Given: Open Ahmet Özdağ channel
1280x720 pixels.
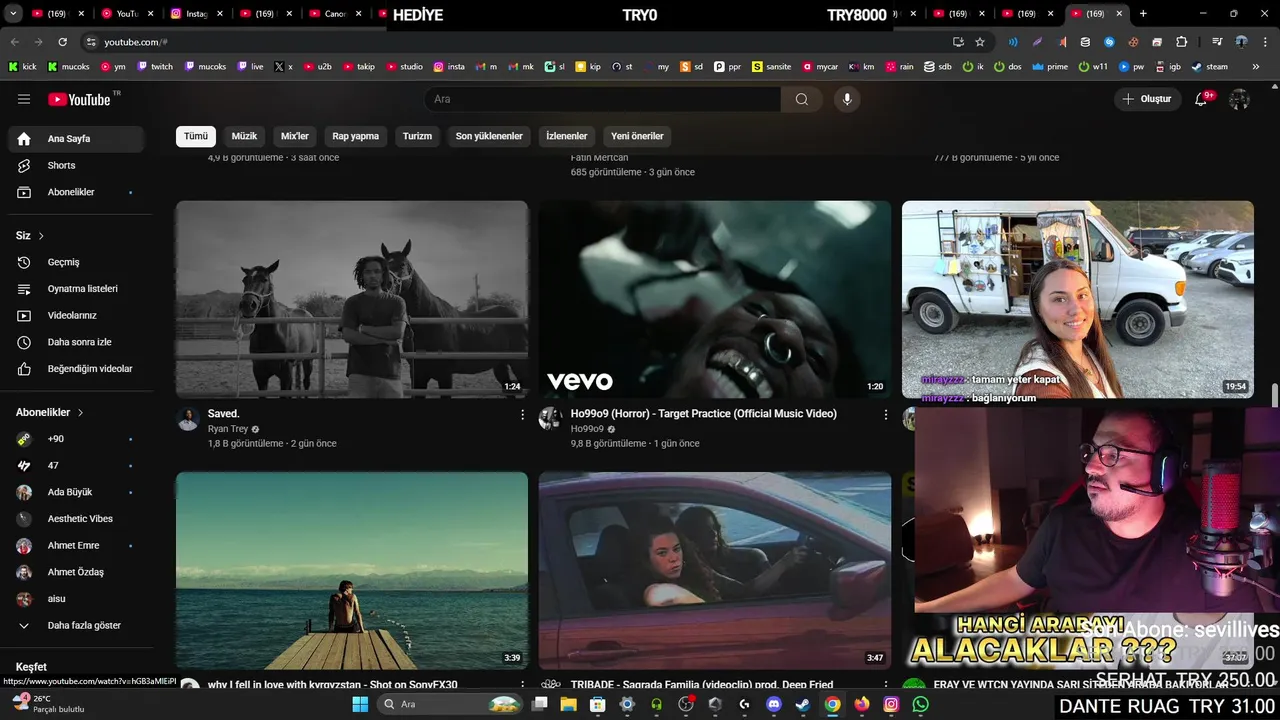Looking at the screenshot, I should [x=76, y=572].
